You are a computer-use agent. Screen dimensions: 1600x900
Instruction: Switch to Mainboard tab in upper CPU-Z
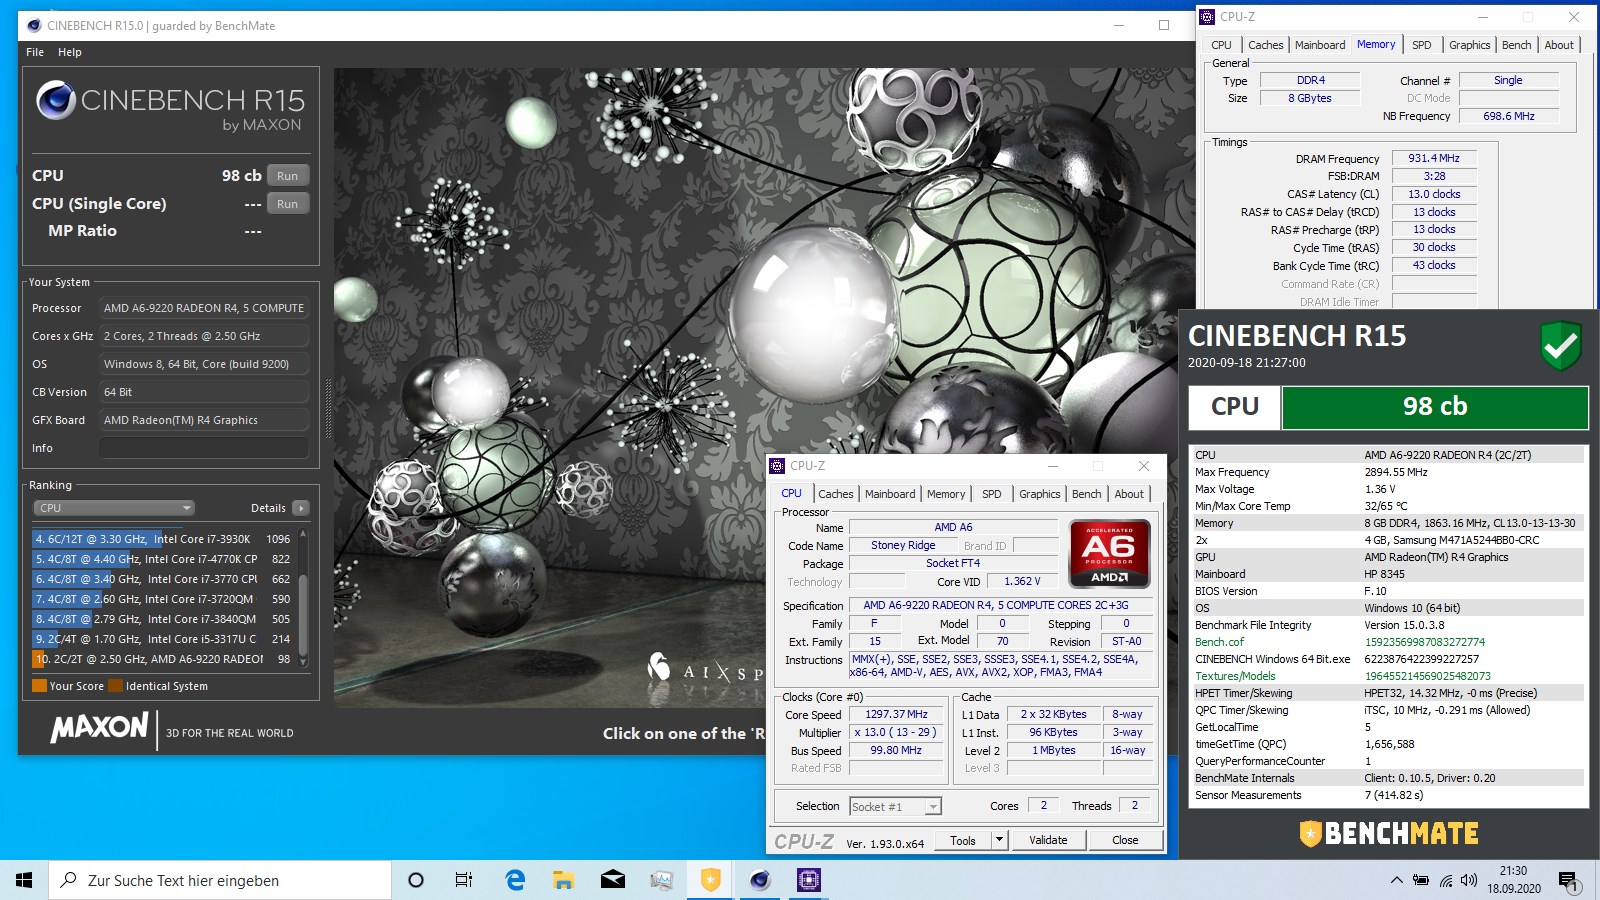(1320, 45)
